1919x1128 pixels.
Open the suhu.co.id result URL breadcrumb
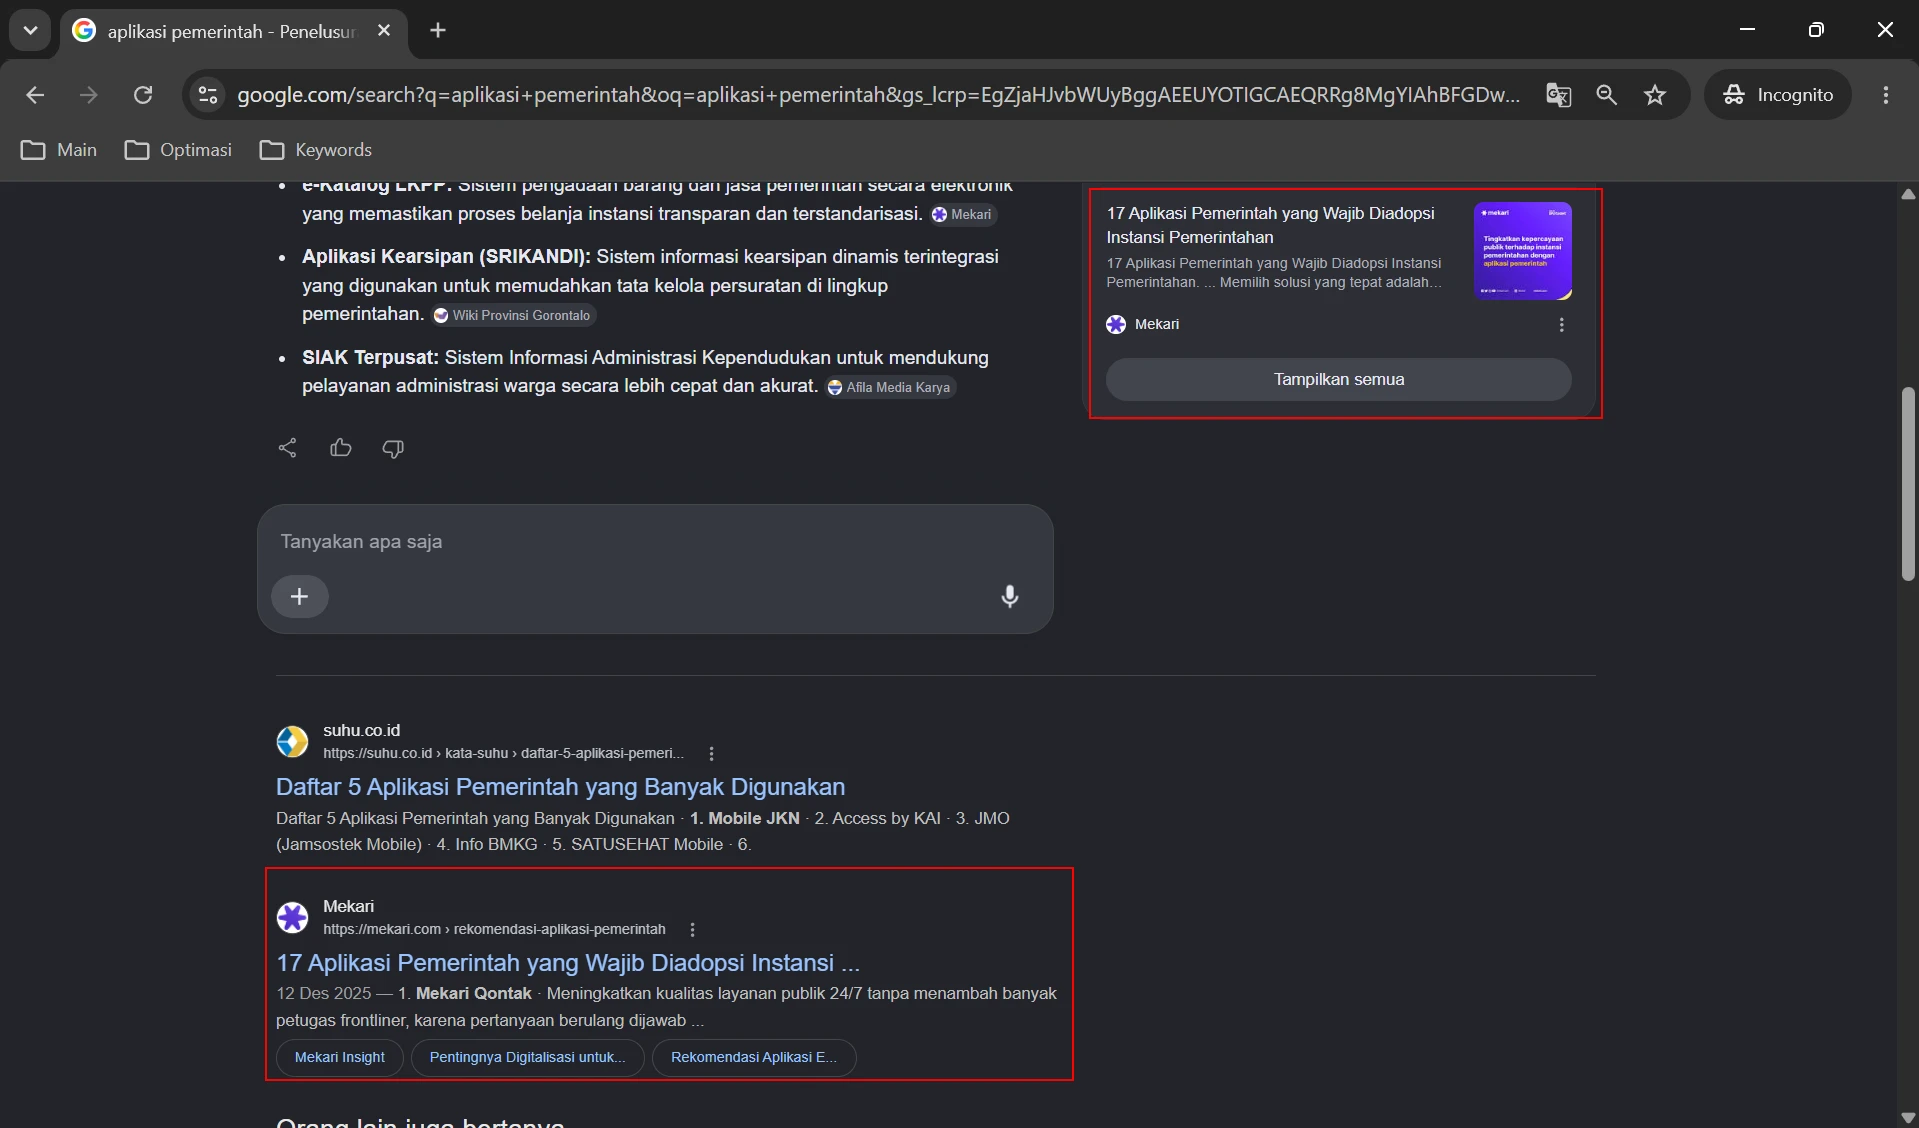503,753
